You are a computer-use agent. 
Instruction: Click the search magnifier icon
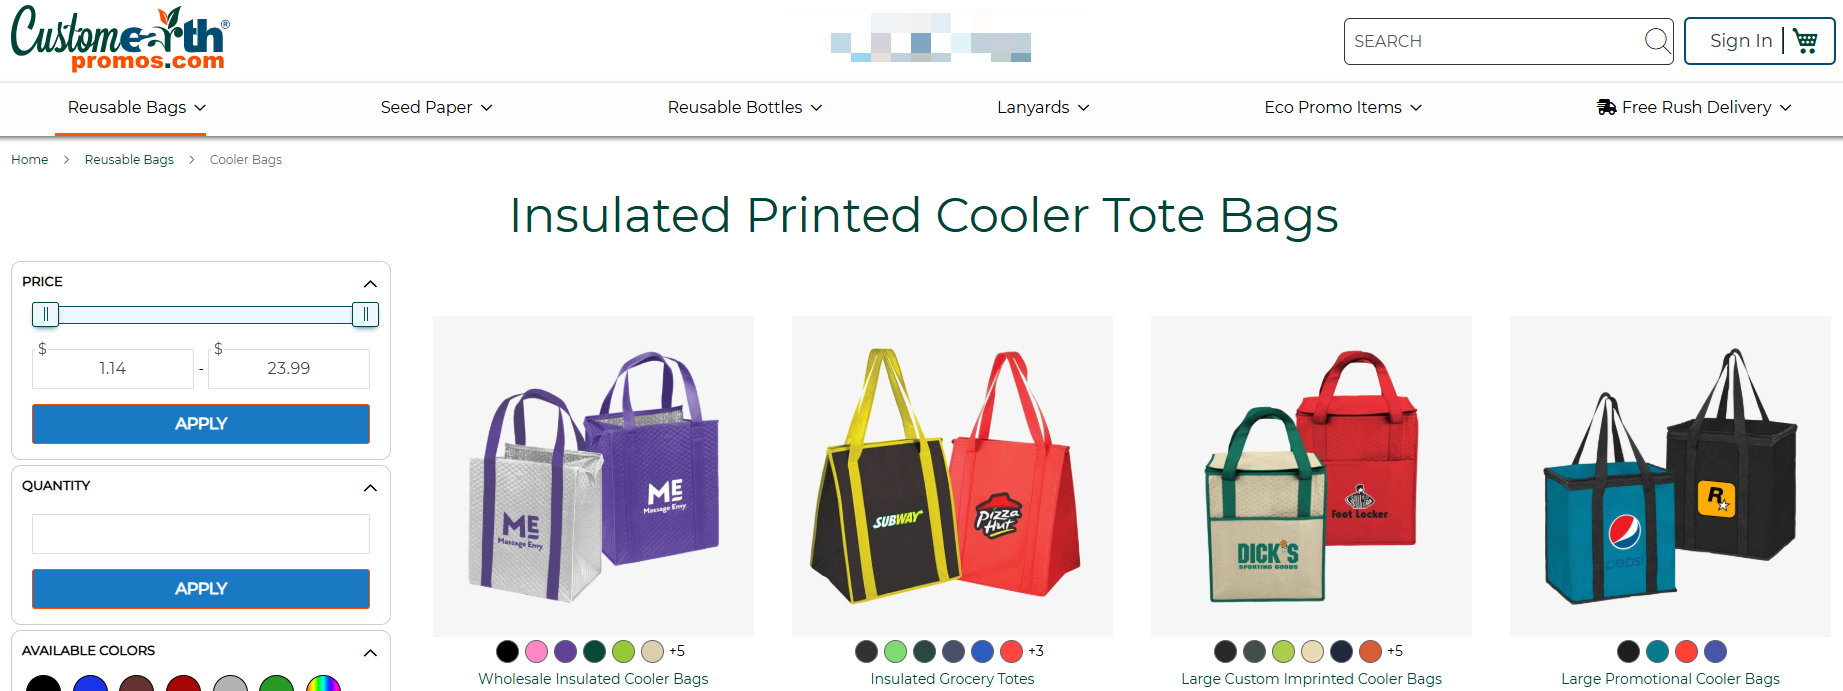click(x=1657, y=40)
